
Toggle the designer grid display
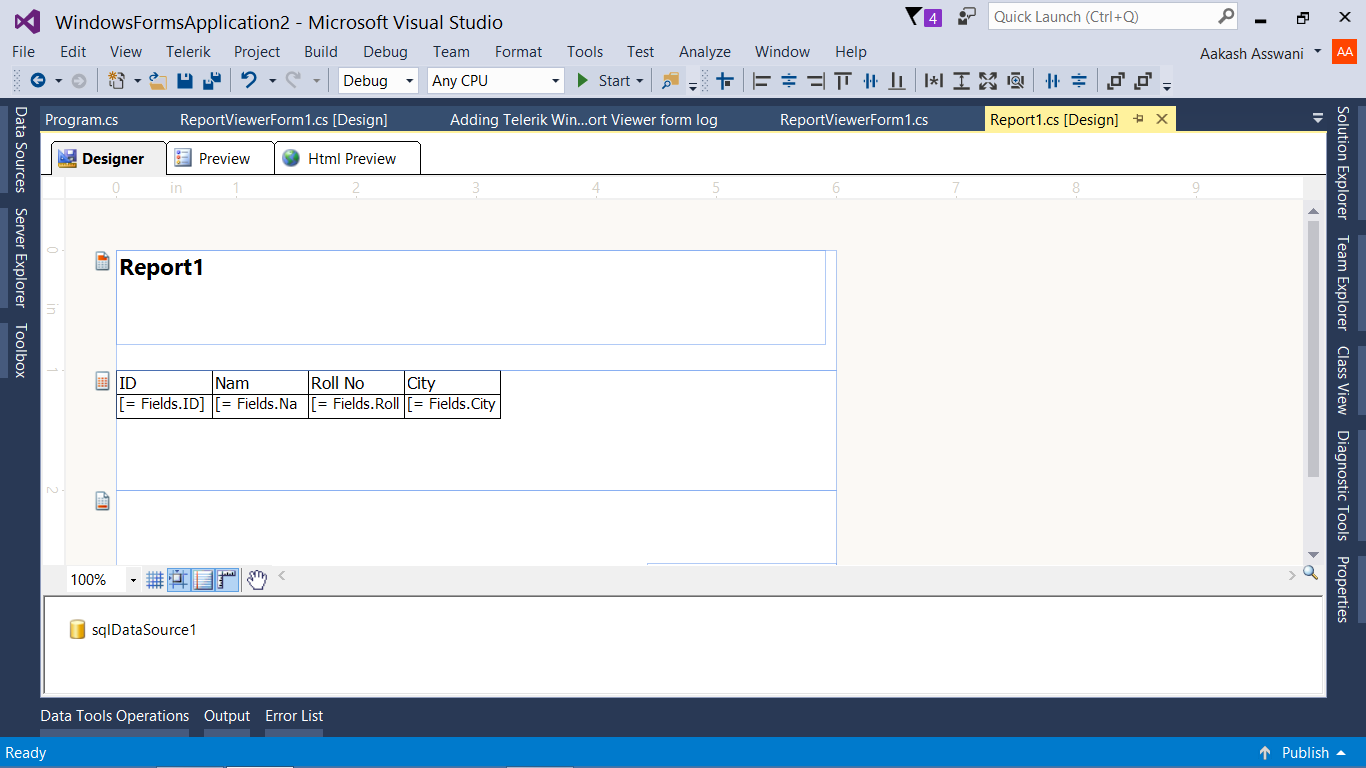pos(155,579)
